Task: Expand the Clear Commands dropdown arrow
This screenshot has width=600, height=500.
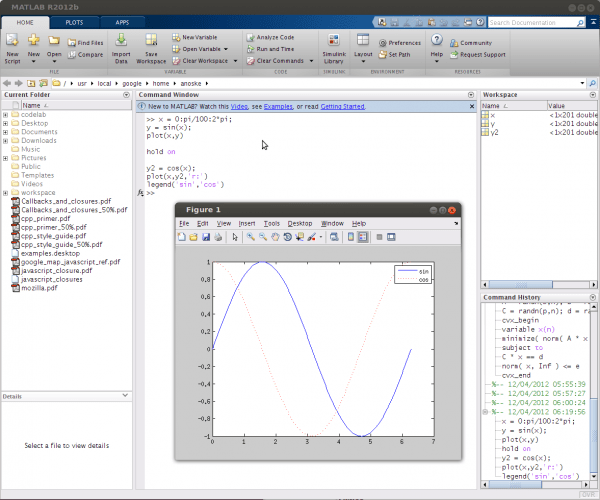Action: coord(311,61)
